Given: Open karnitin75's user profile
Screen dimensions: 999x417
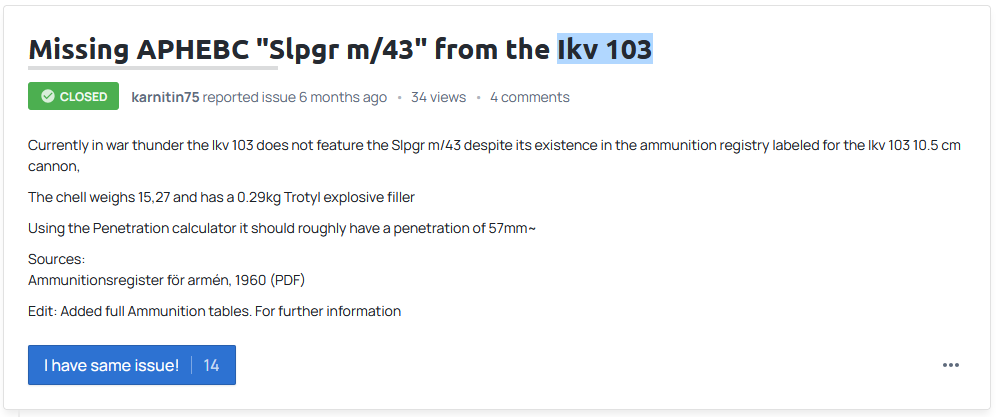Looking at the screenshot, I should click(x=165, y=97).
